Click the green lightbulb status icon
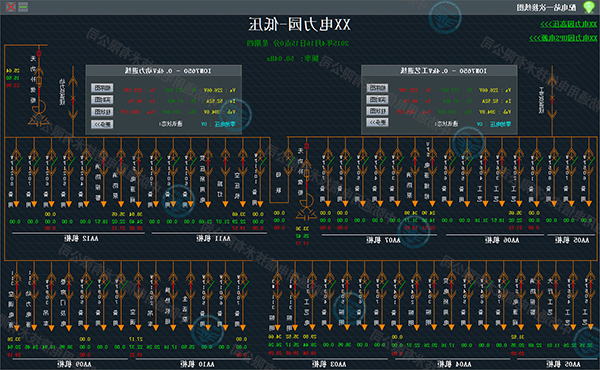Viewport: 600px width, 370px height. [589, 7]
